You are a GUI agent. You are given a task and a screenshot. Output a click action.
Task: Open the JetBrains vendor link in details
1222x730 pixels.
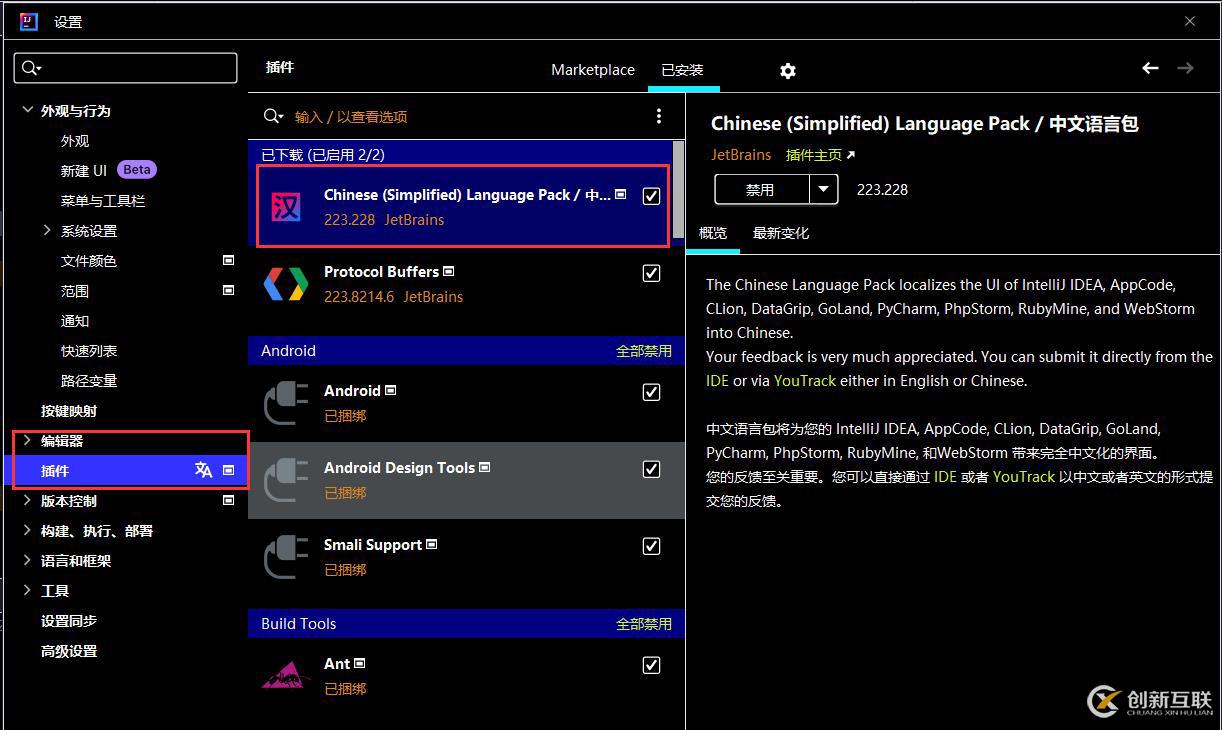pyautogui.click(x=741, y=155)
